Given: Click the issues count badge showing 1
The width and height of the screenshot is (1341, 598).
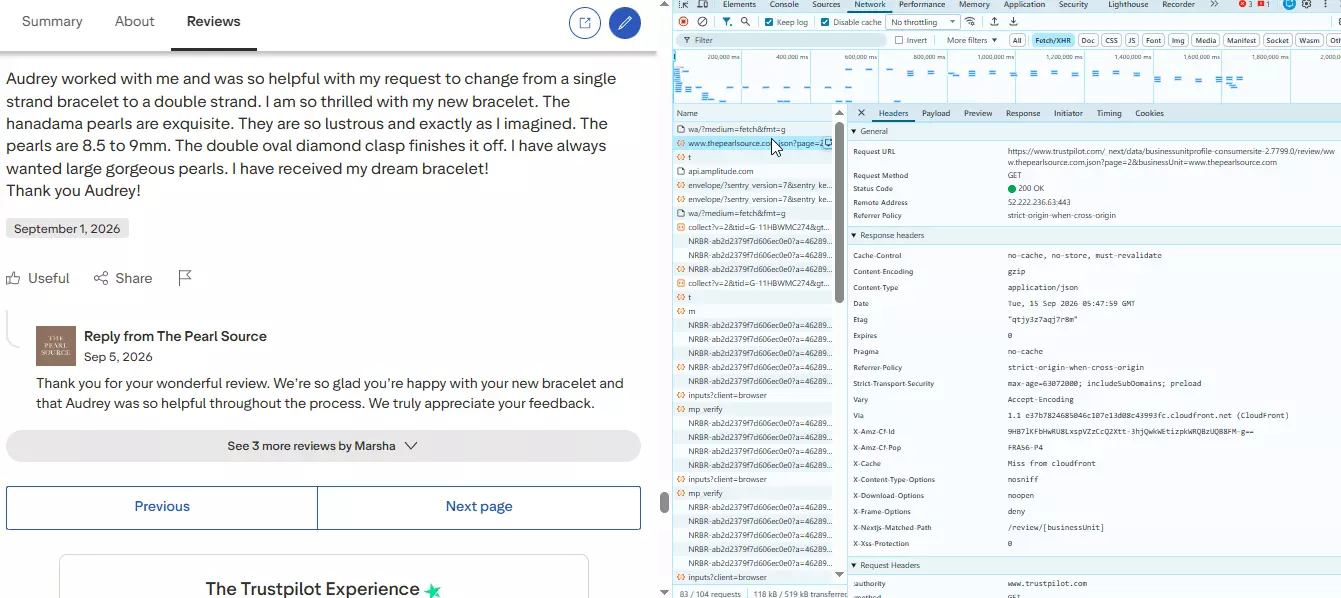Looking at the screenshot, I should tap(1264, 5).
